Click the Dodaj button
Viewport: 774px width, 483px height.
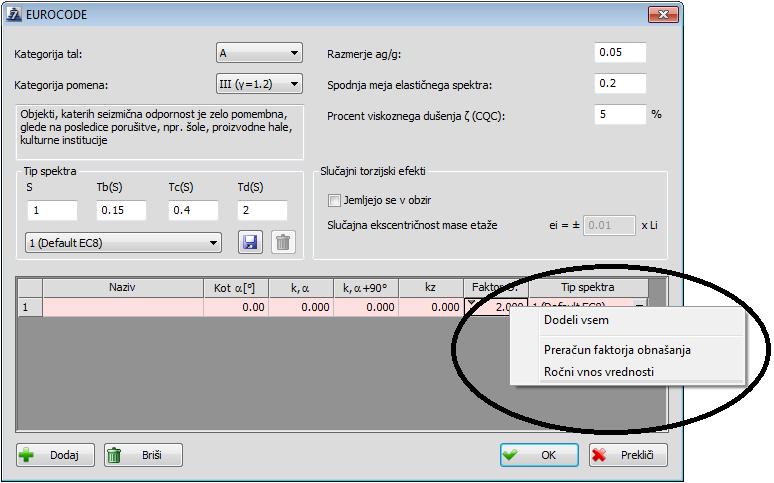point(55,455)
